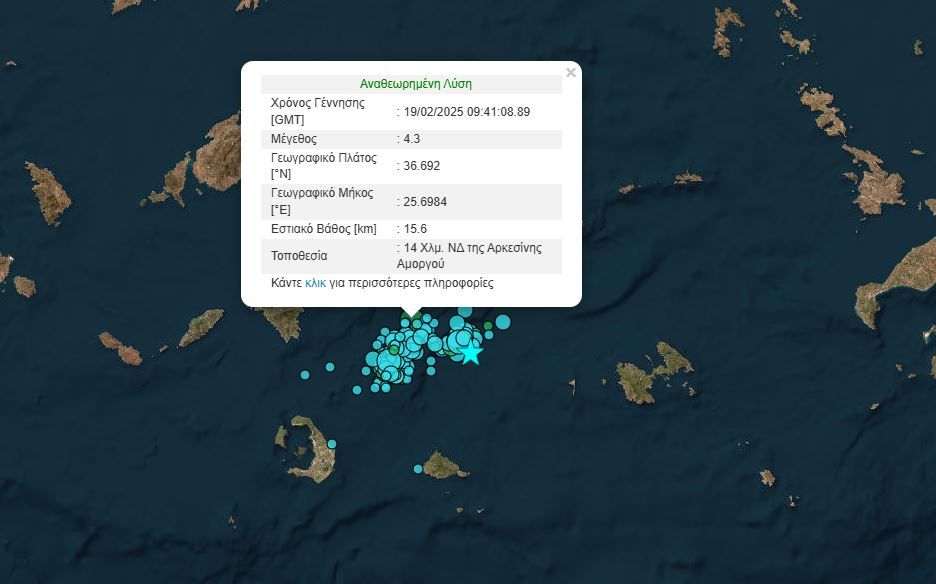936x584 pixels.
Task: Close the earthquake info popup
Action: tap(571, 73)
